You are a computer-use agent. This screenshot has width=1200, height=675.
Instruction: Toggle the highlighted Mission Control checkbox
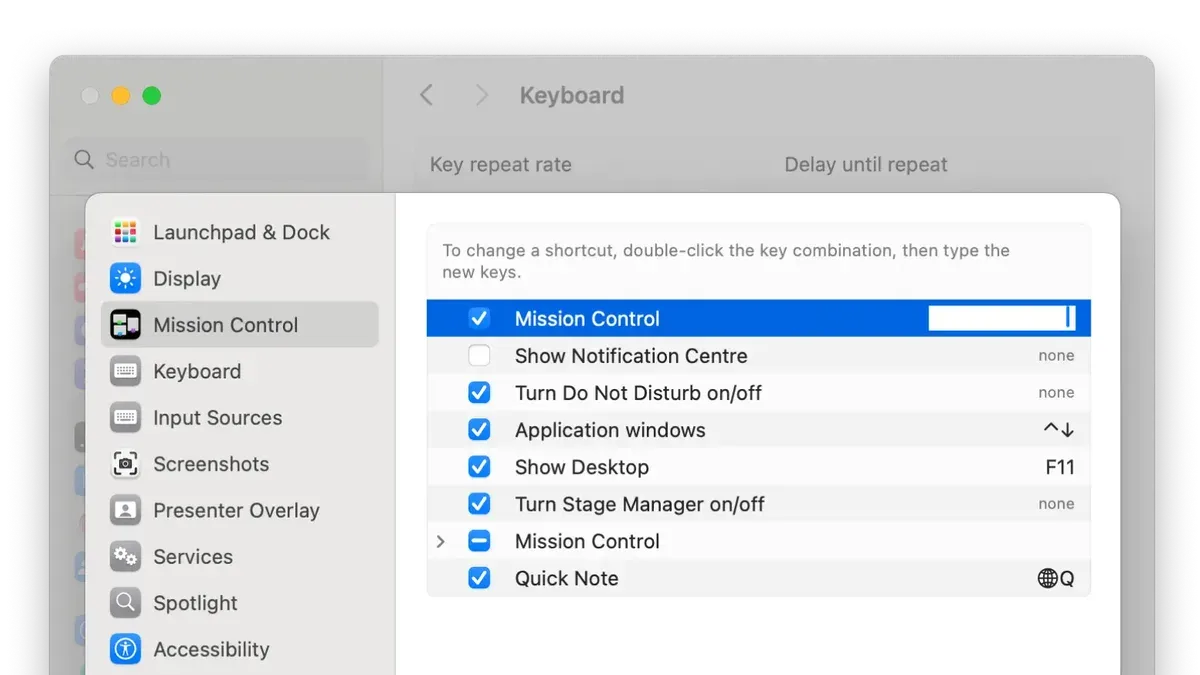(479, 319)
